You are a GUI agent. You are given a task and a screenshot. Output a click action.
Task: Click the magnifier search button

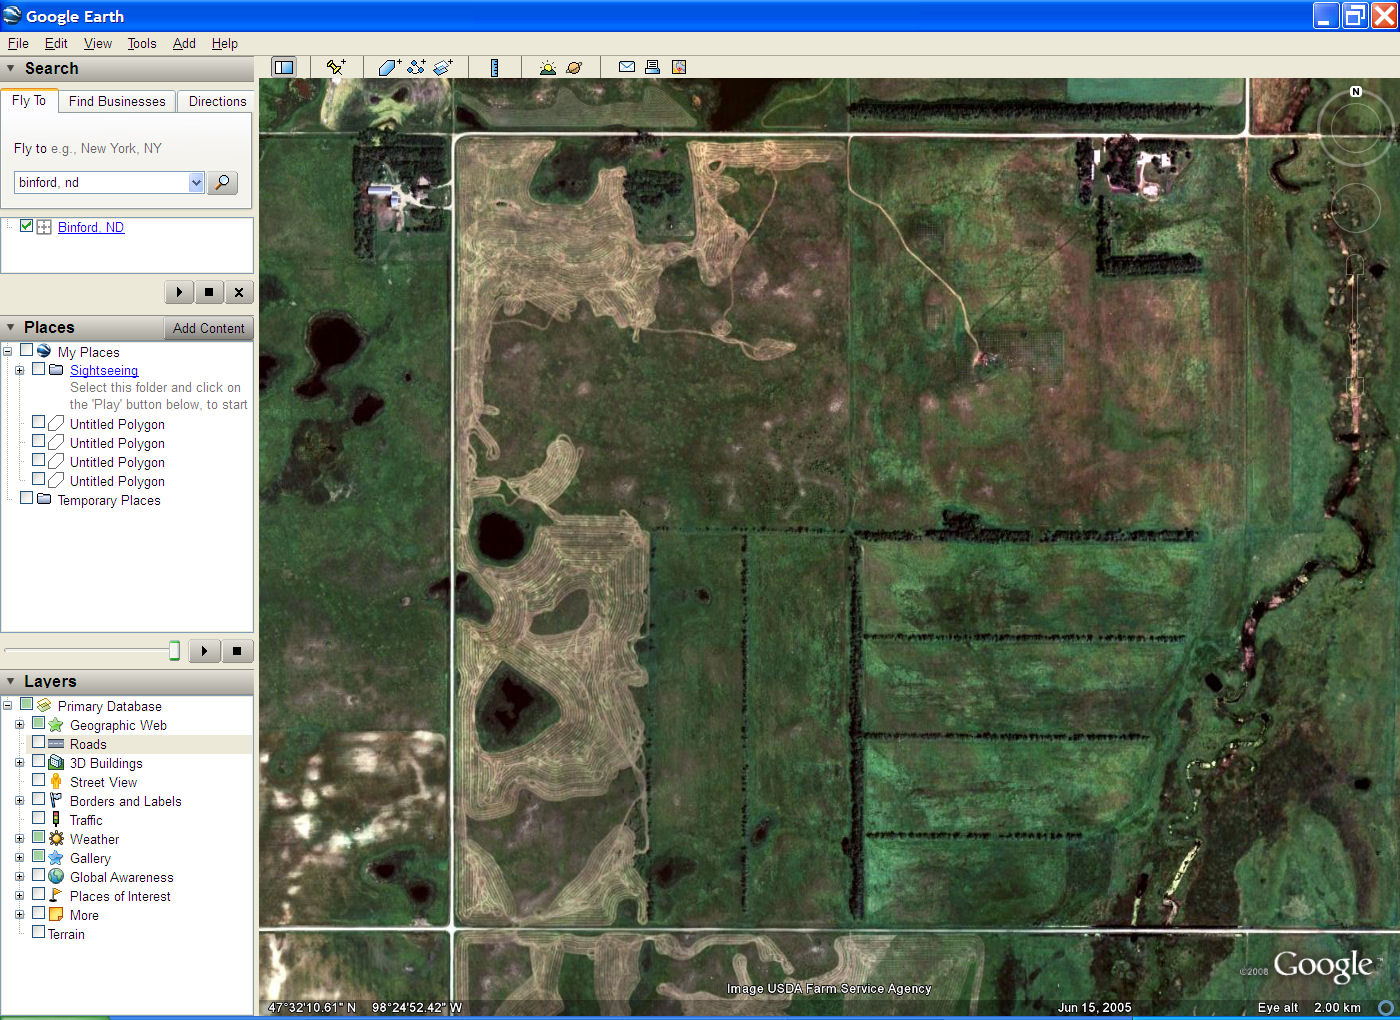pos(223,182)
